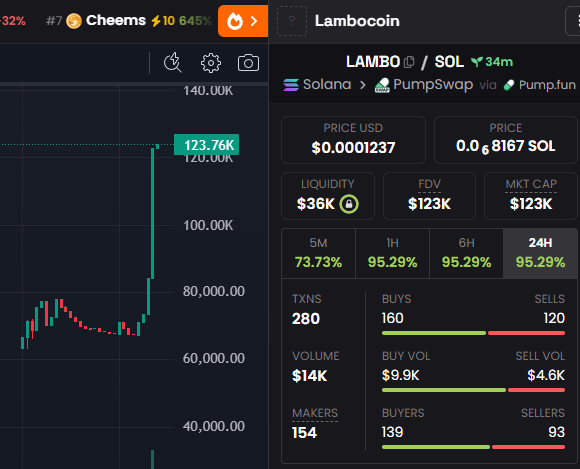580x469 pixels.
Task: Click the Cheems 645% gain text
Action: 195,21
